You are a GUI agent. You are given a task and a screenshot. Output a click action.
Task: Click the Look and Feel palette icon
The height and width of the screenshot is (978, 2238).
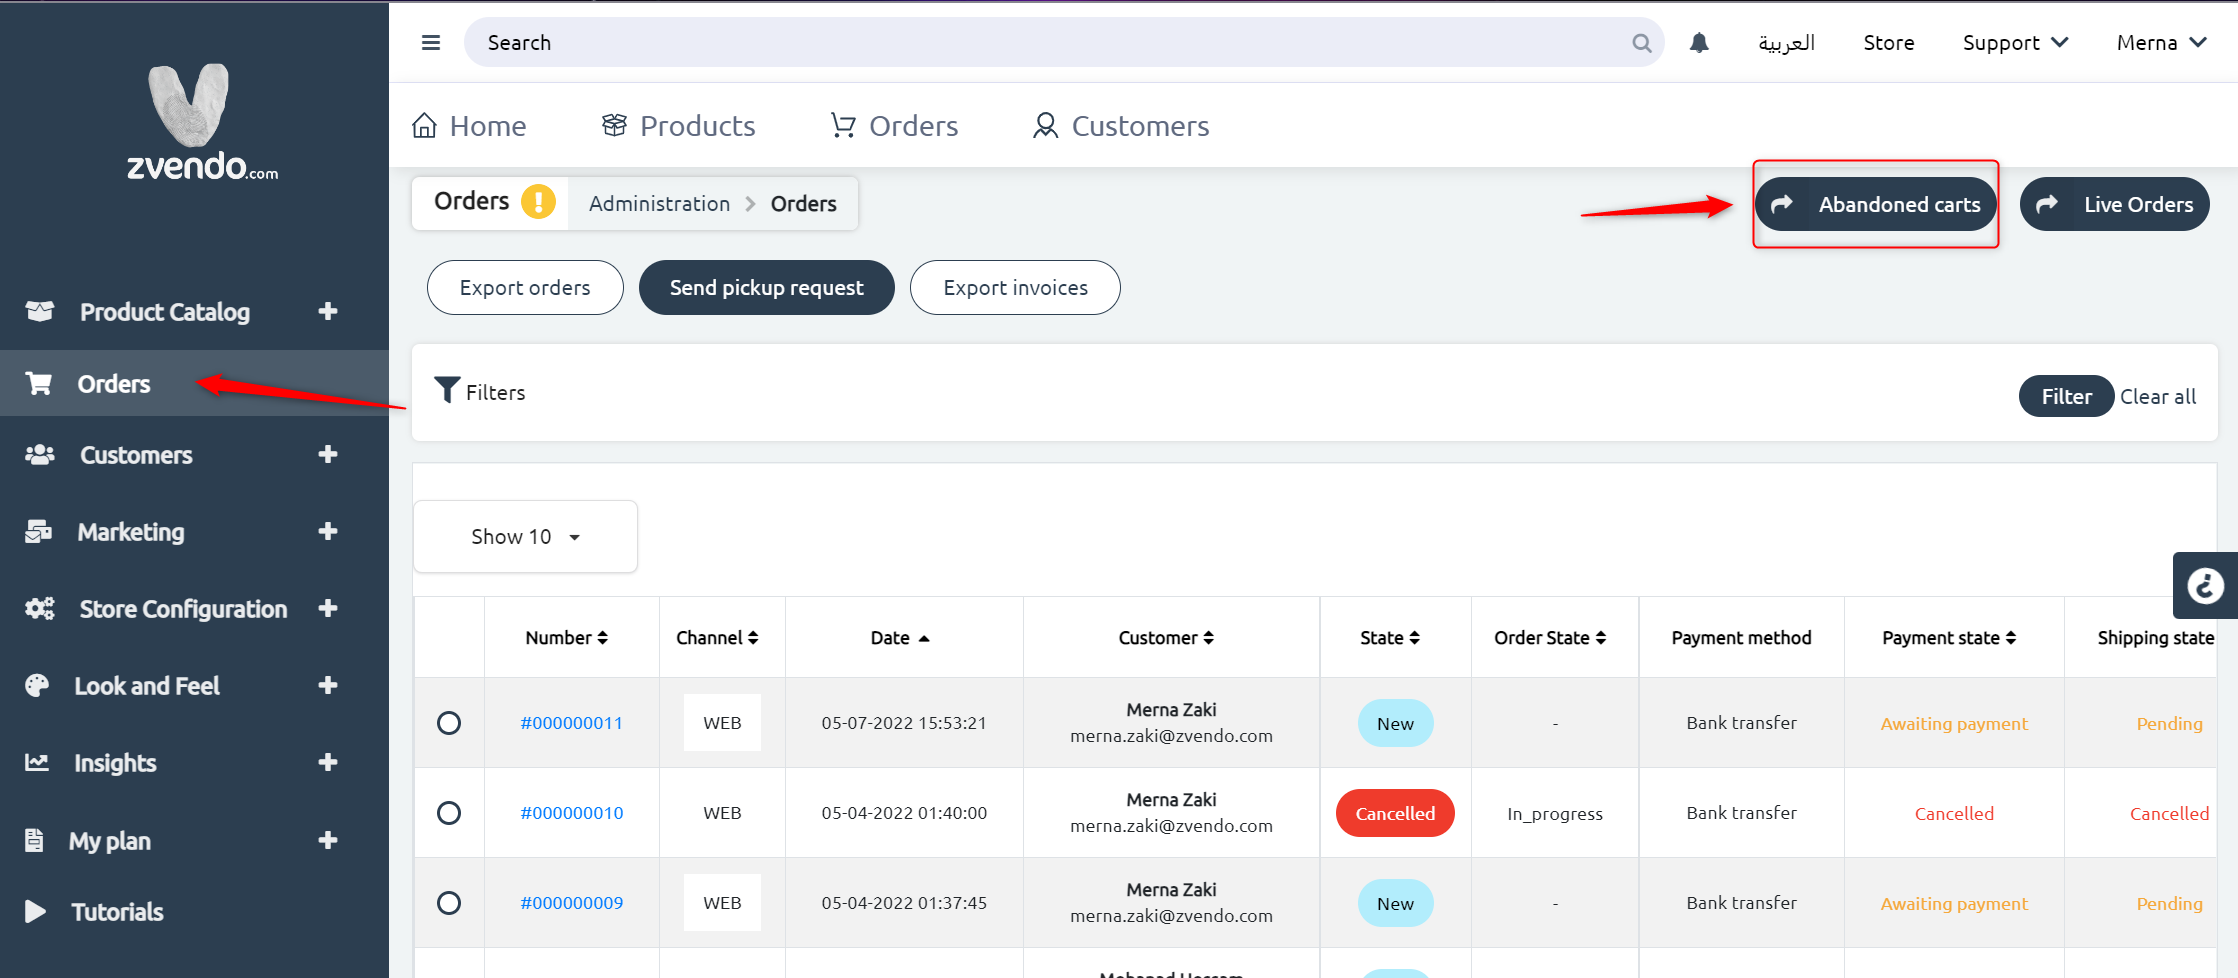pyautogui.click(x=37, y=685)
